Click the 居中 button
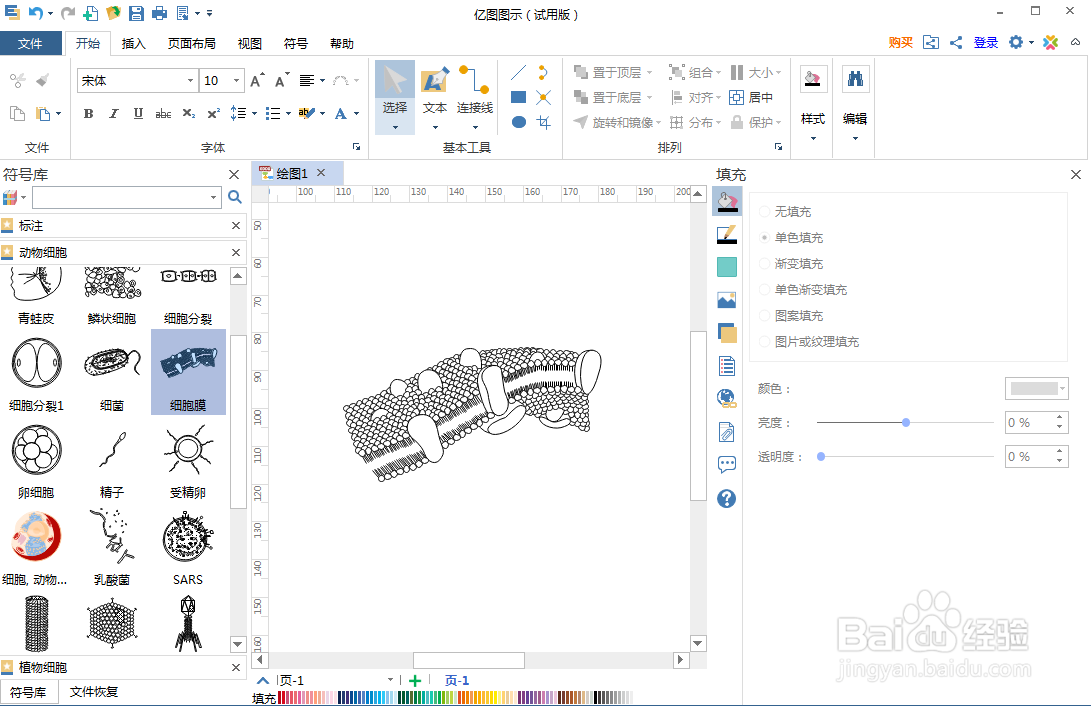Viewport: 1091px width, 706px height. [x=751, y=97]
